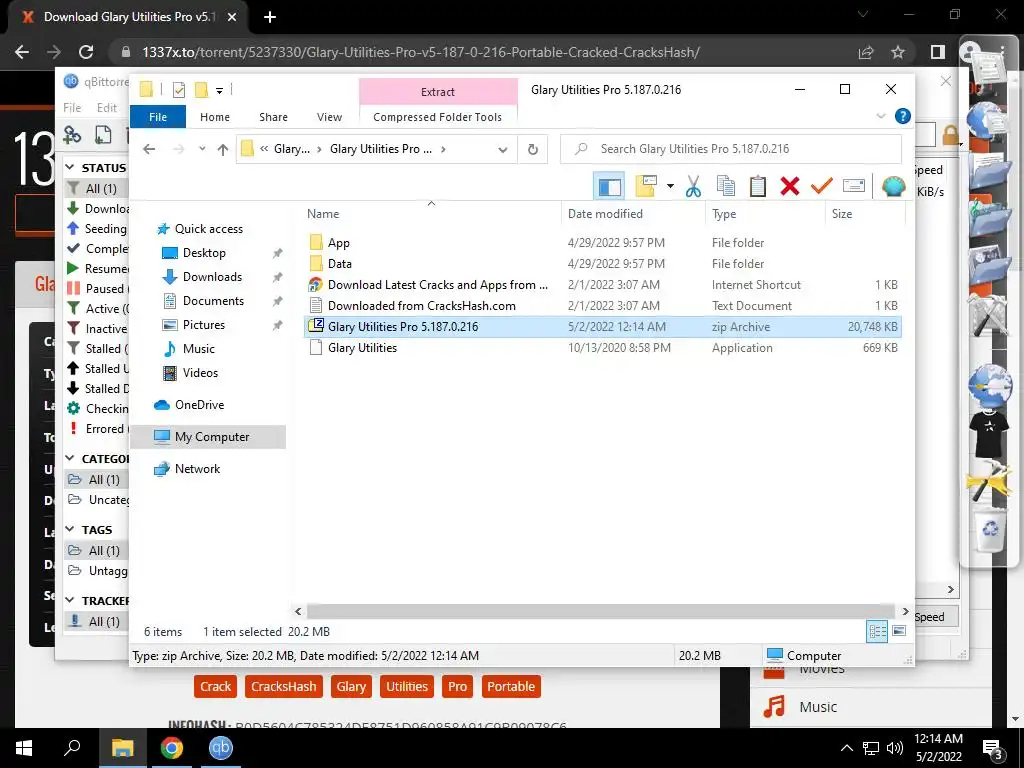Click the Properties quick access checkmark icon

point(178,89)
